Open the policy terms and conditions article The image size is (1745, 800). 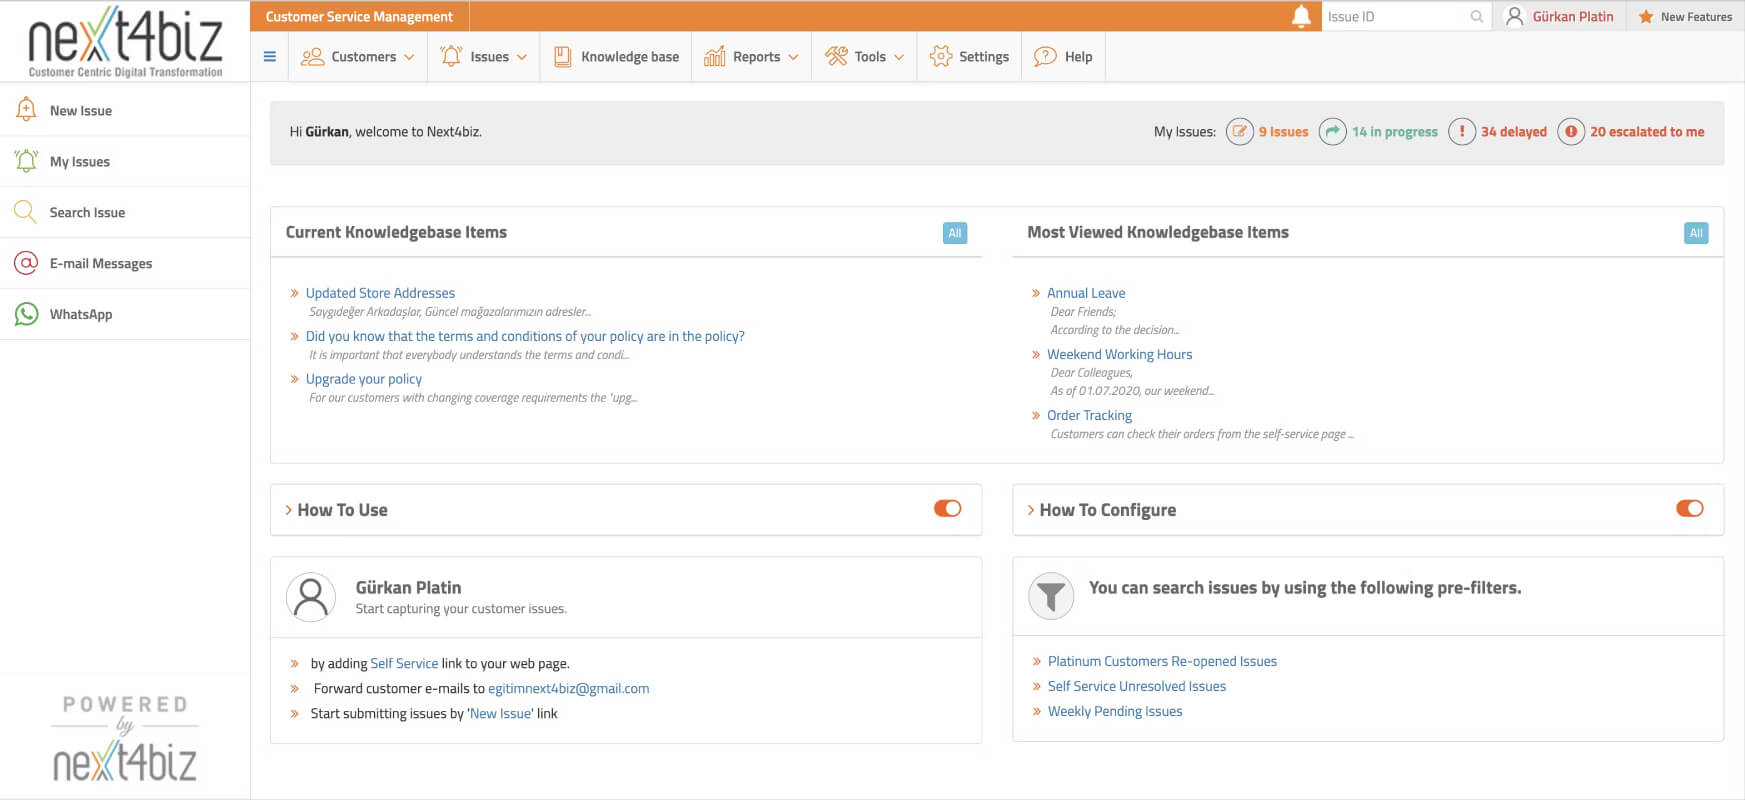click(x=525, y=336)
